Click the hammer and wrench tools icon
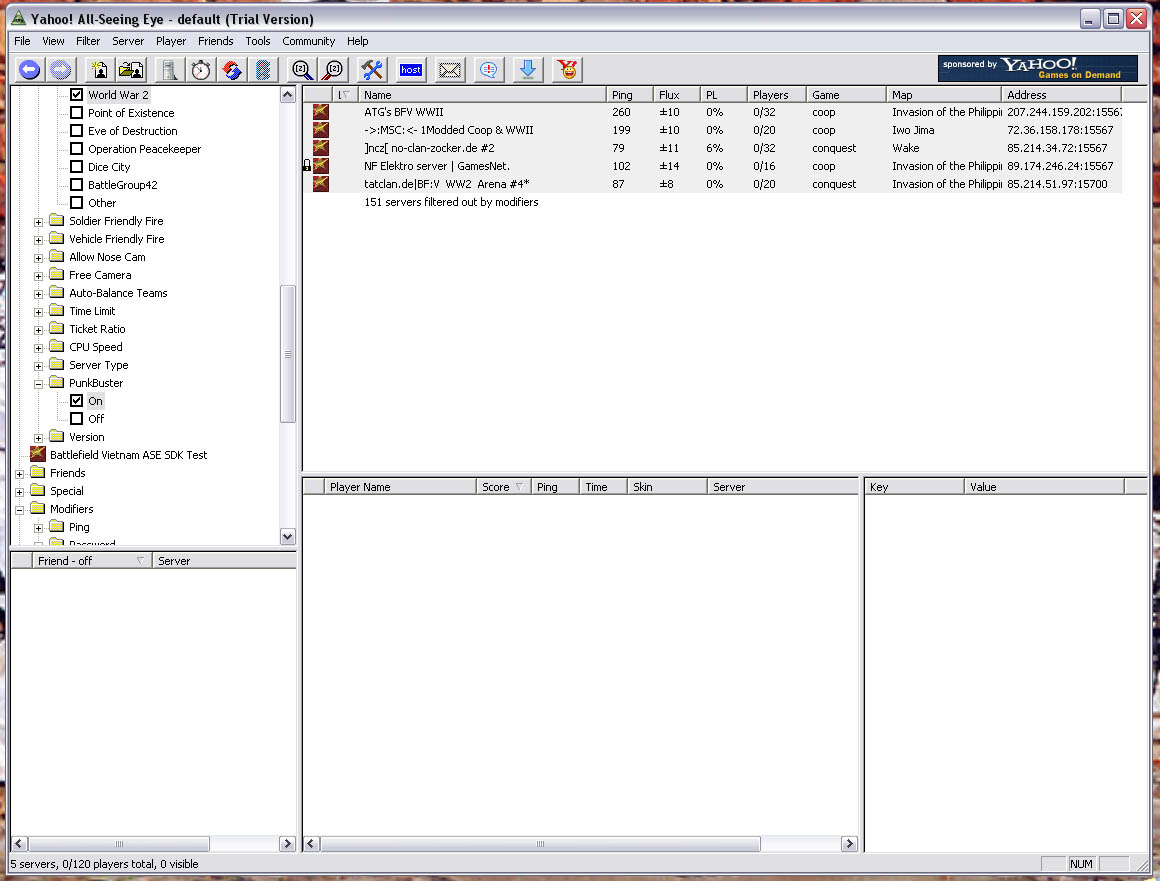 click(372, 69)
